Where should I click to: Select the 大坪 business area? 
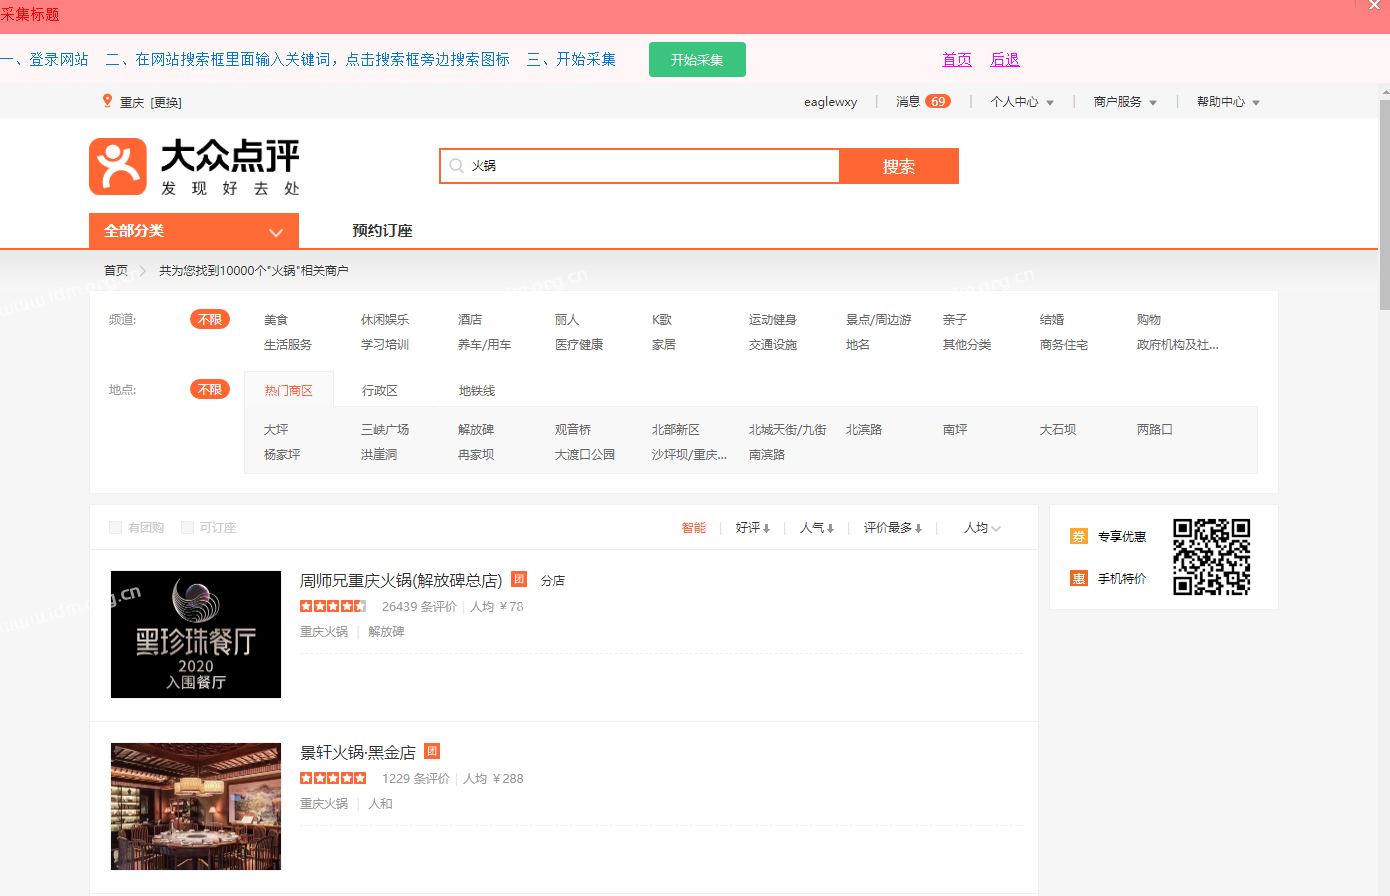[x=276, y=430]
